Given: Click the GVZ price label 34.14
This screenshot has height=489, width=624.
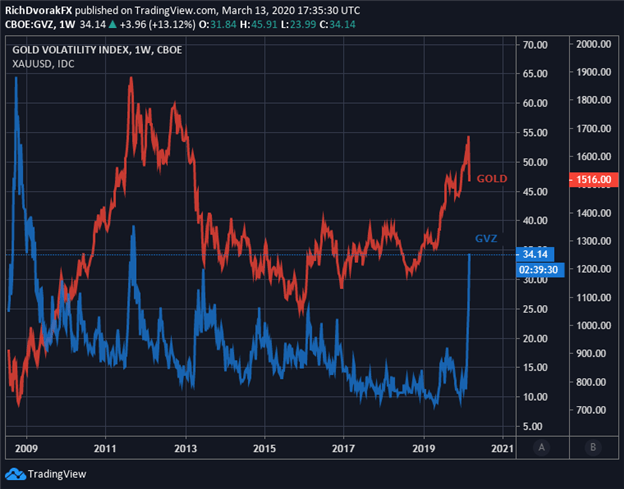Looking at the screenshot, I should [x=534, y=254].
